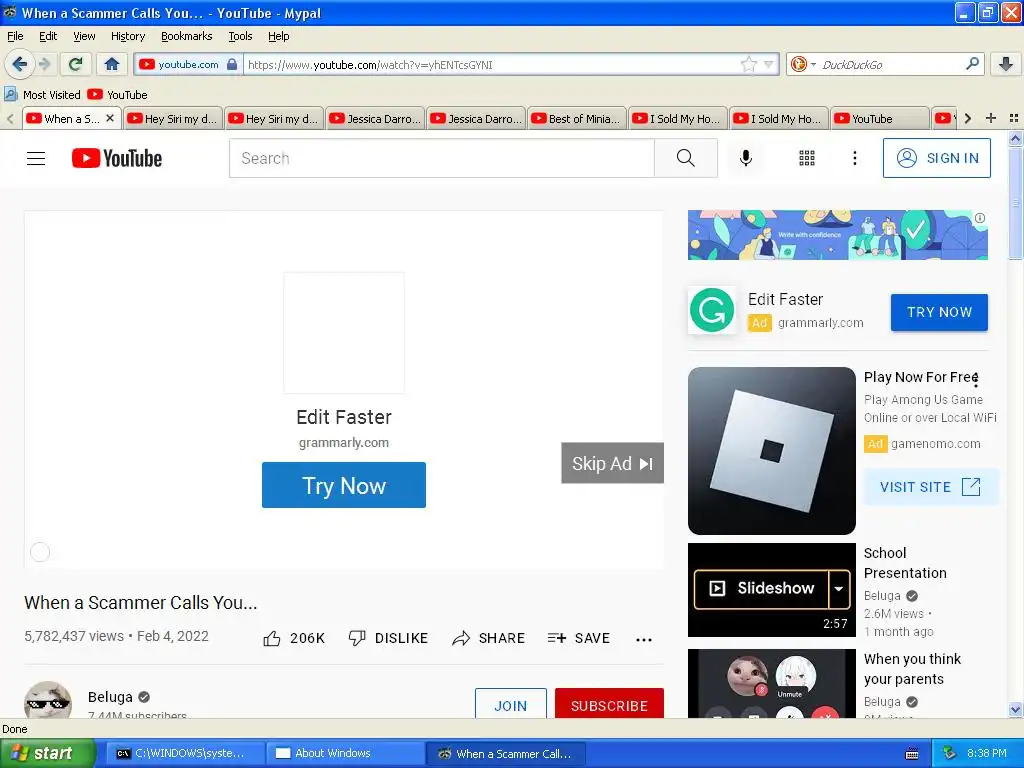Open the YouTube bookmark in the bookmarks toolbar
The width and height of the screenshot is (1024, 768).
pyautogui.click(x=118, y=95)
